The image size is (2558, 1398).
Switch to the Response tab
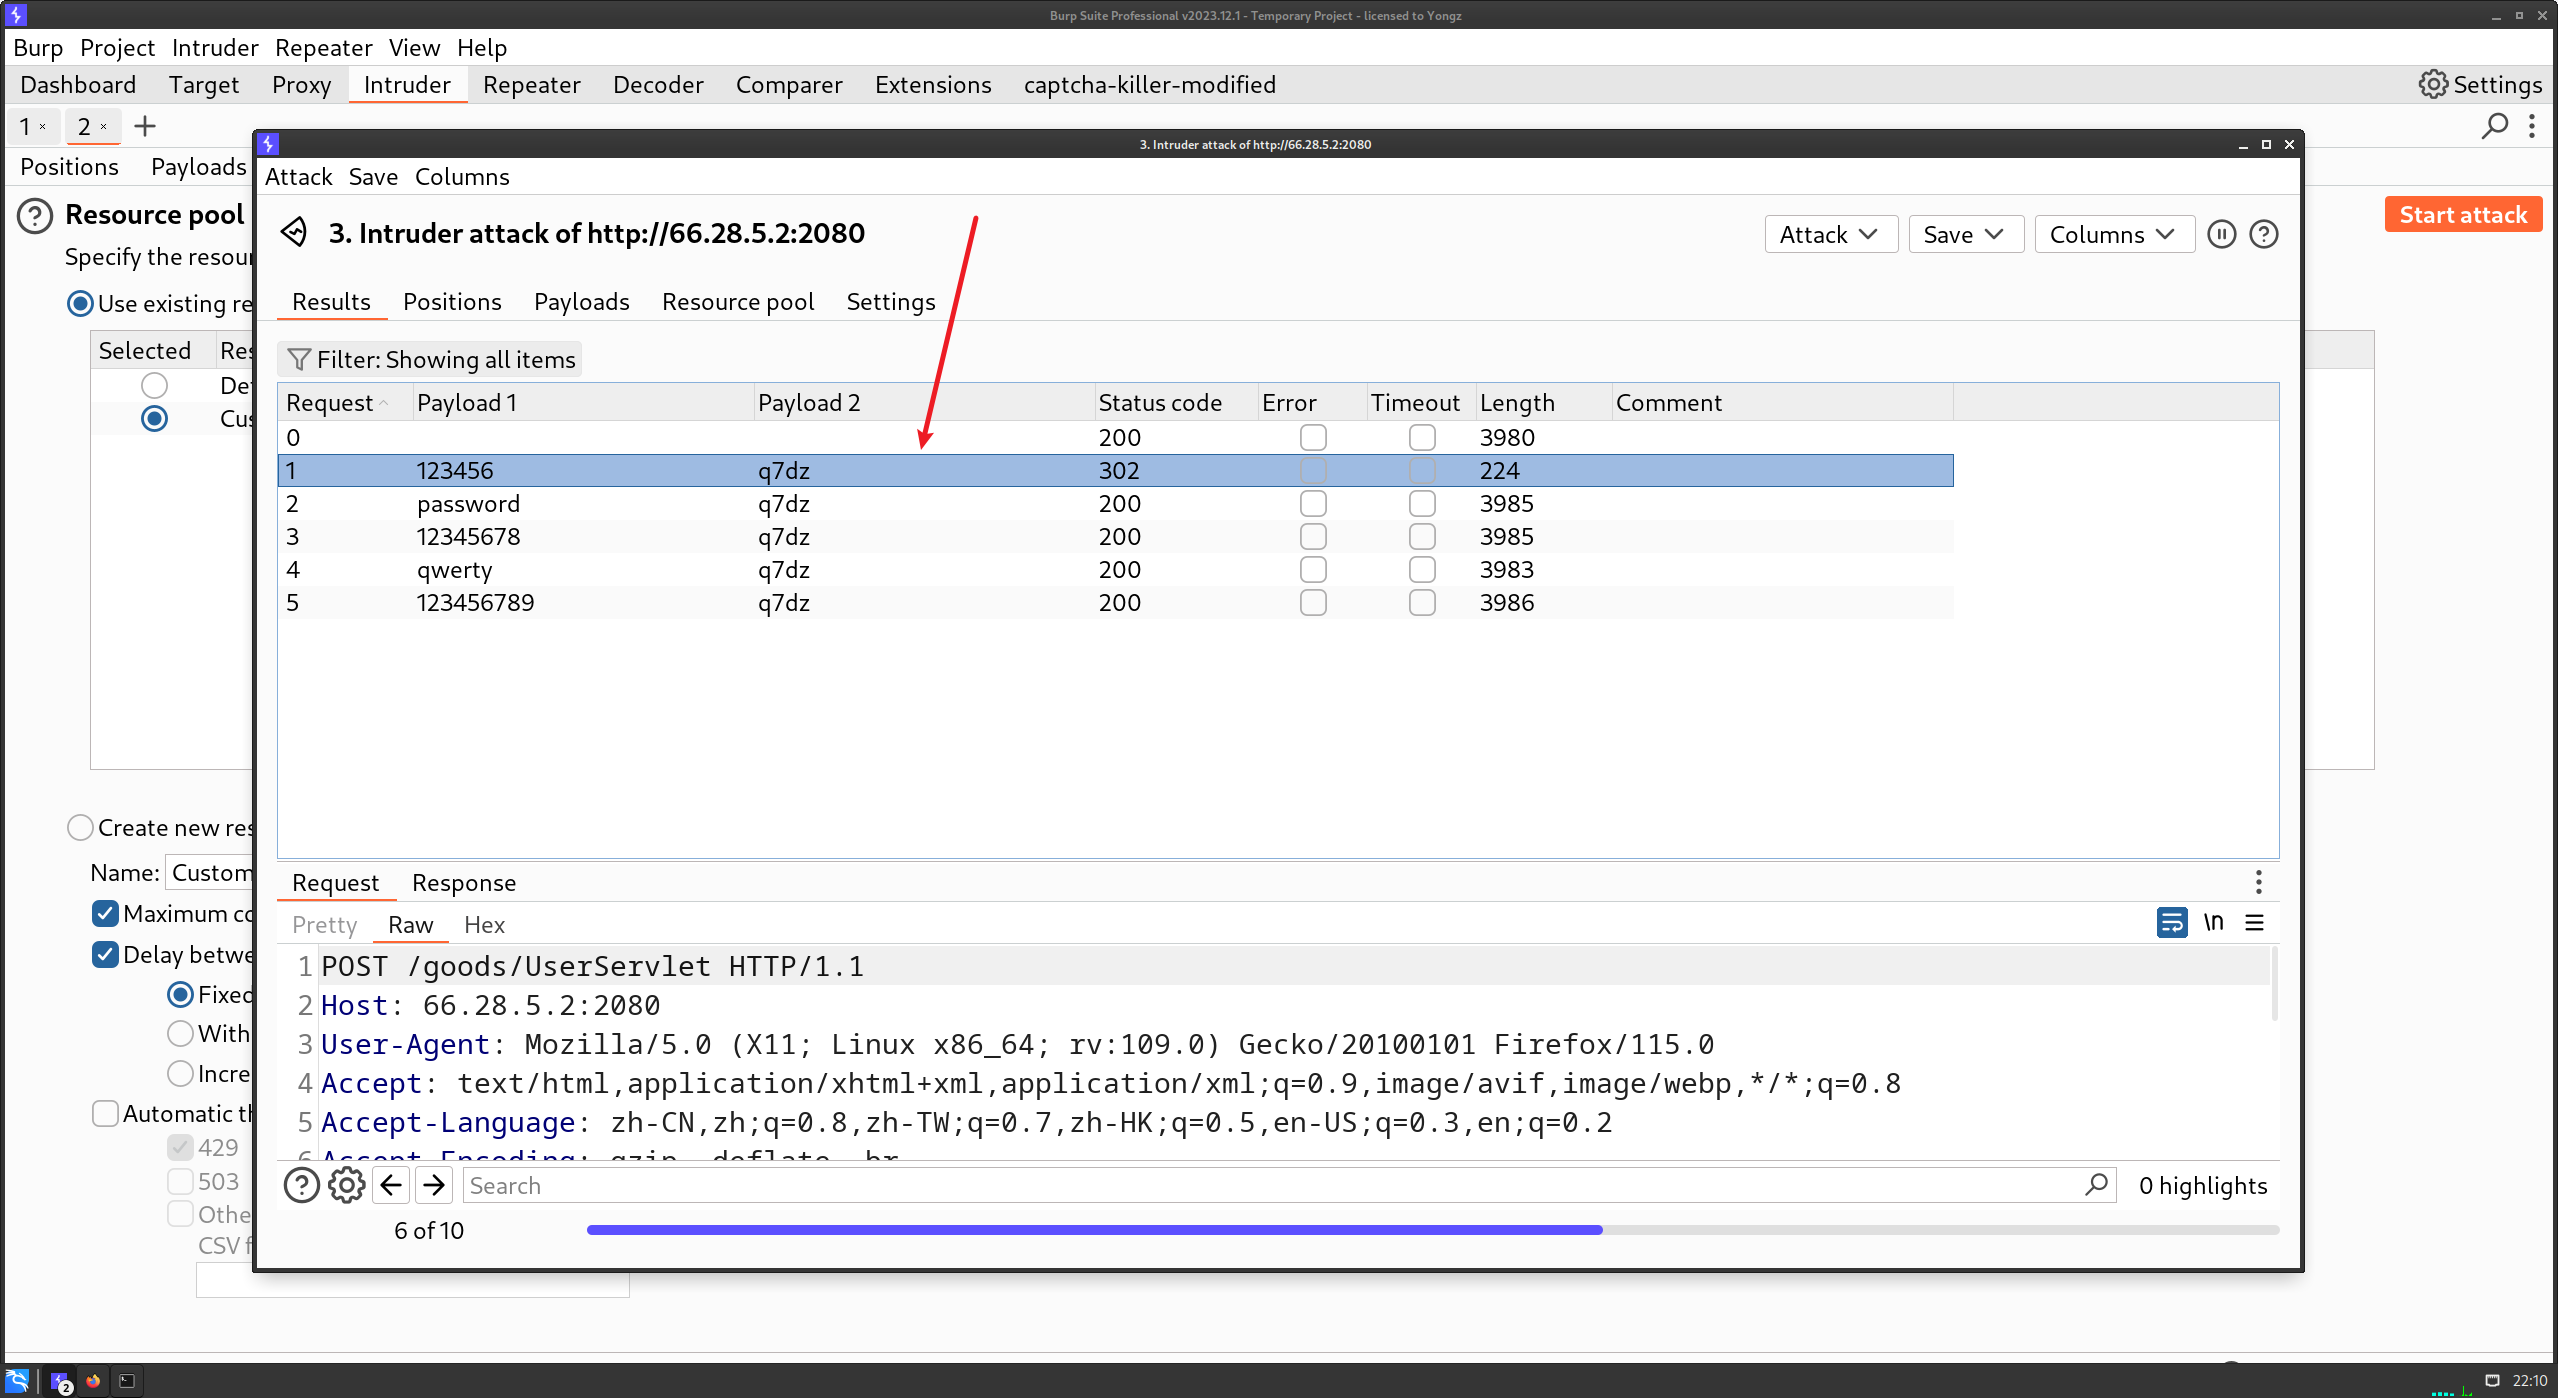click(464, 882)
